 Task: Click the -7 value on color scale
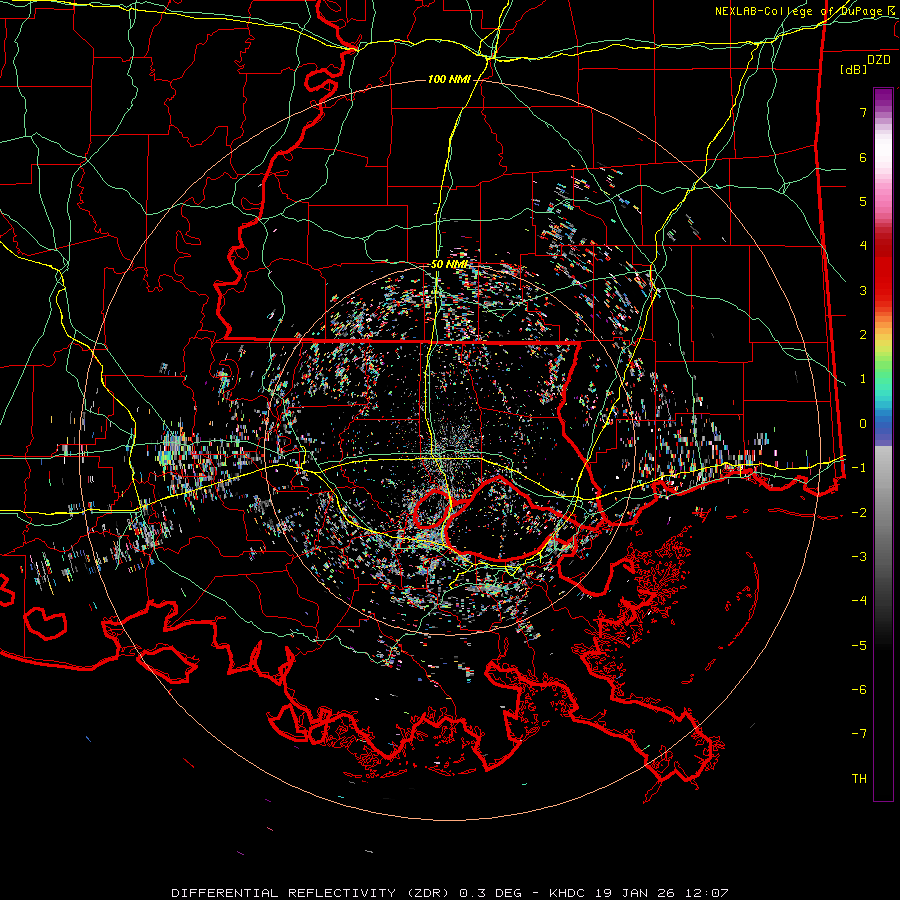pos(859,734)
